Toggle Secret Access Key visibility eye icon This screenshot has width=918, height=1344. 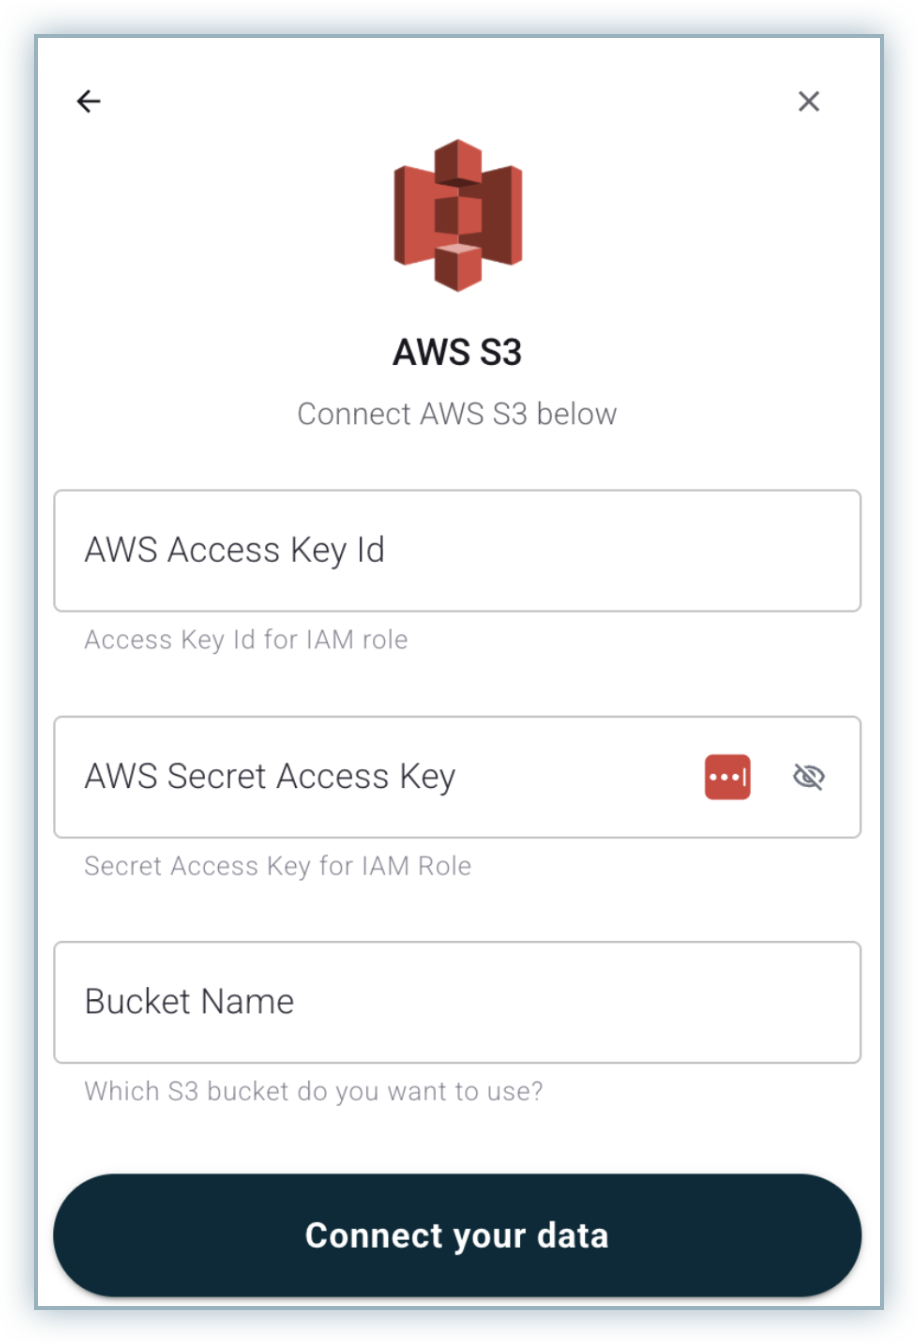808,777
